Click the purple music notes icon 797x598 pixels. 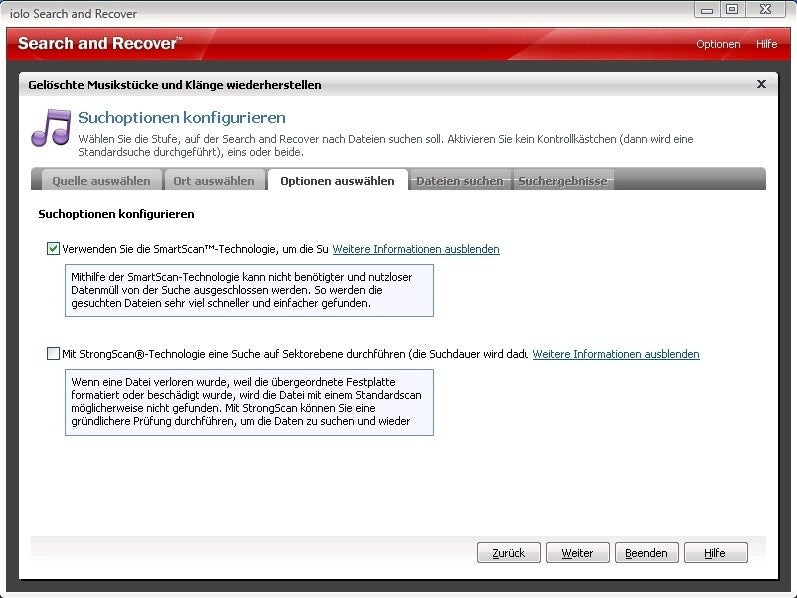click(x=51, y=128)
